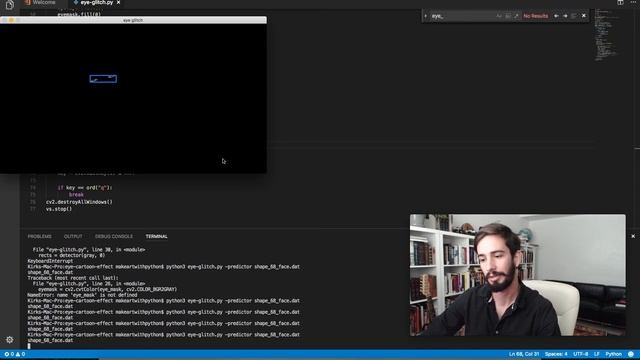Click the 'vs.stop()' code line

pyautogui.click(x=59, y=209)
